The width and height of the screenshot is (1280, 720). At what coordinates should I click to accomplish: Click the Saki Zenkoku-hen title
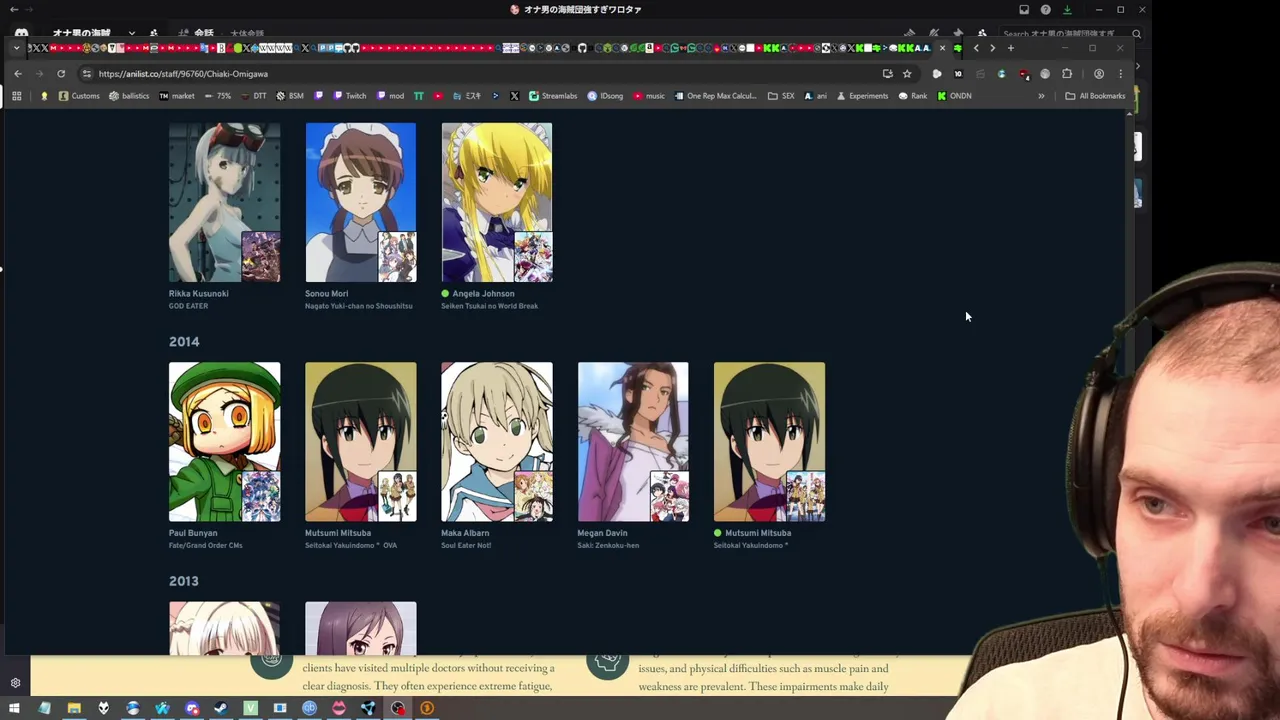pos(608,546)
